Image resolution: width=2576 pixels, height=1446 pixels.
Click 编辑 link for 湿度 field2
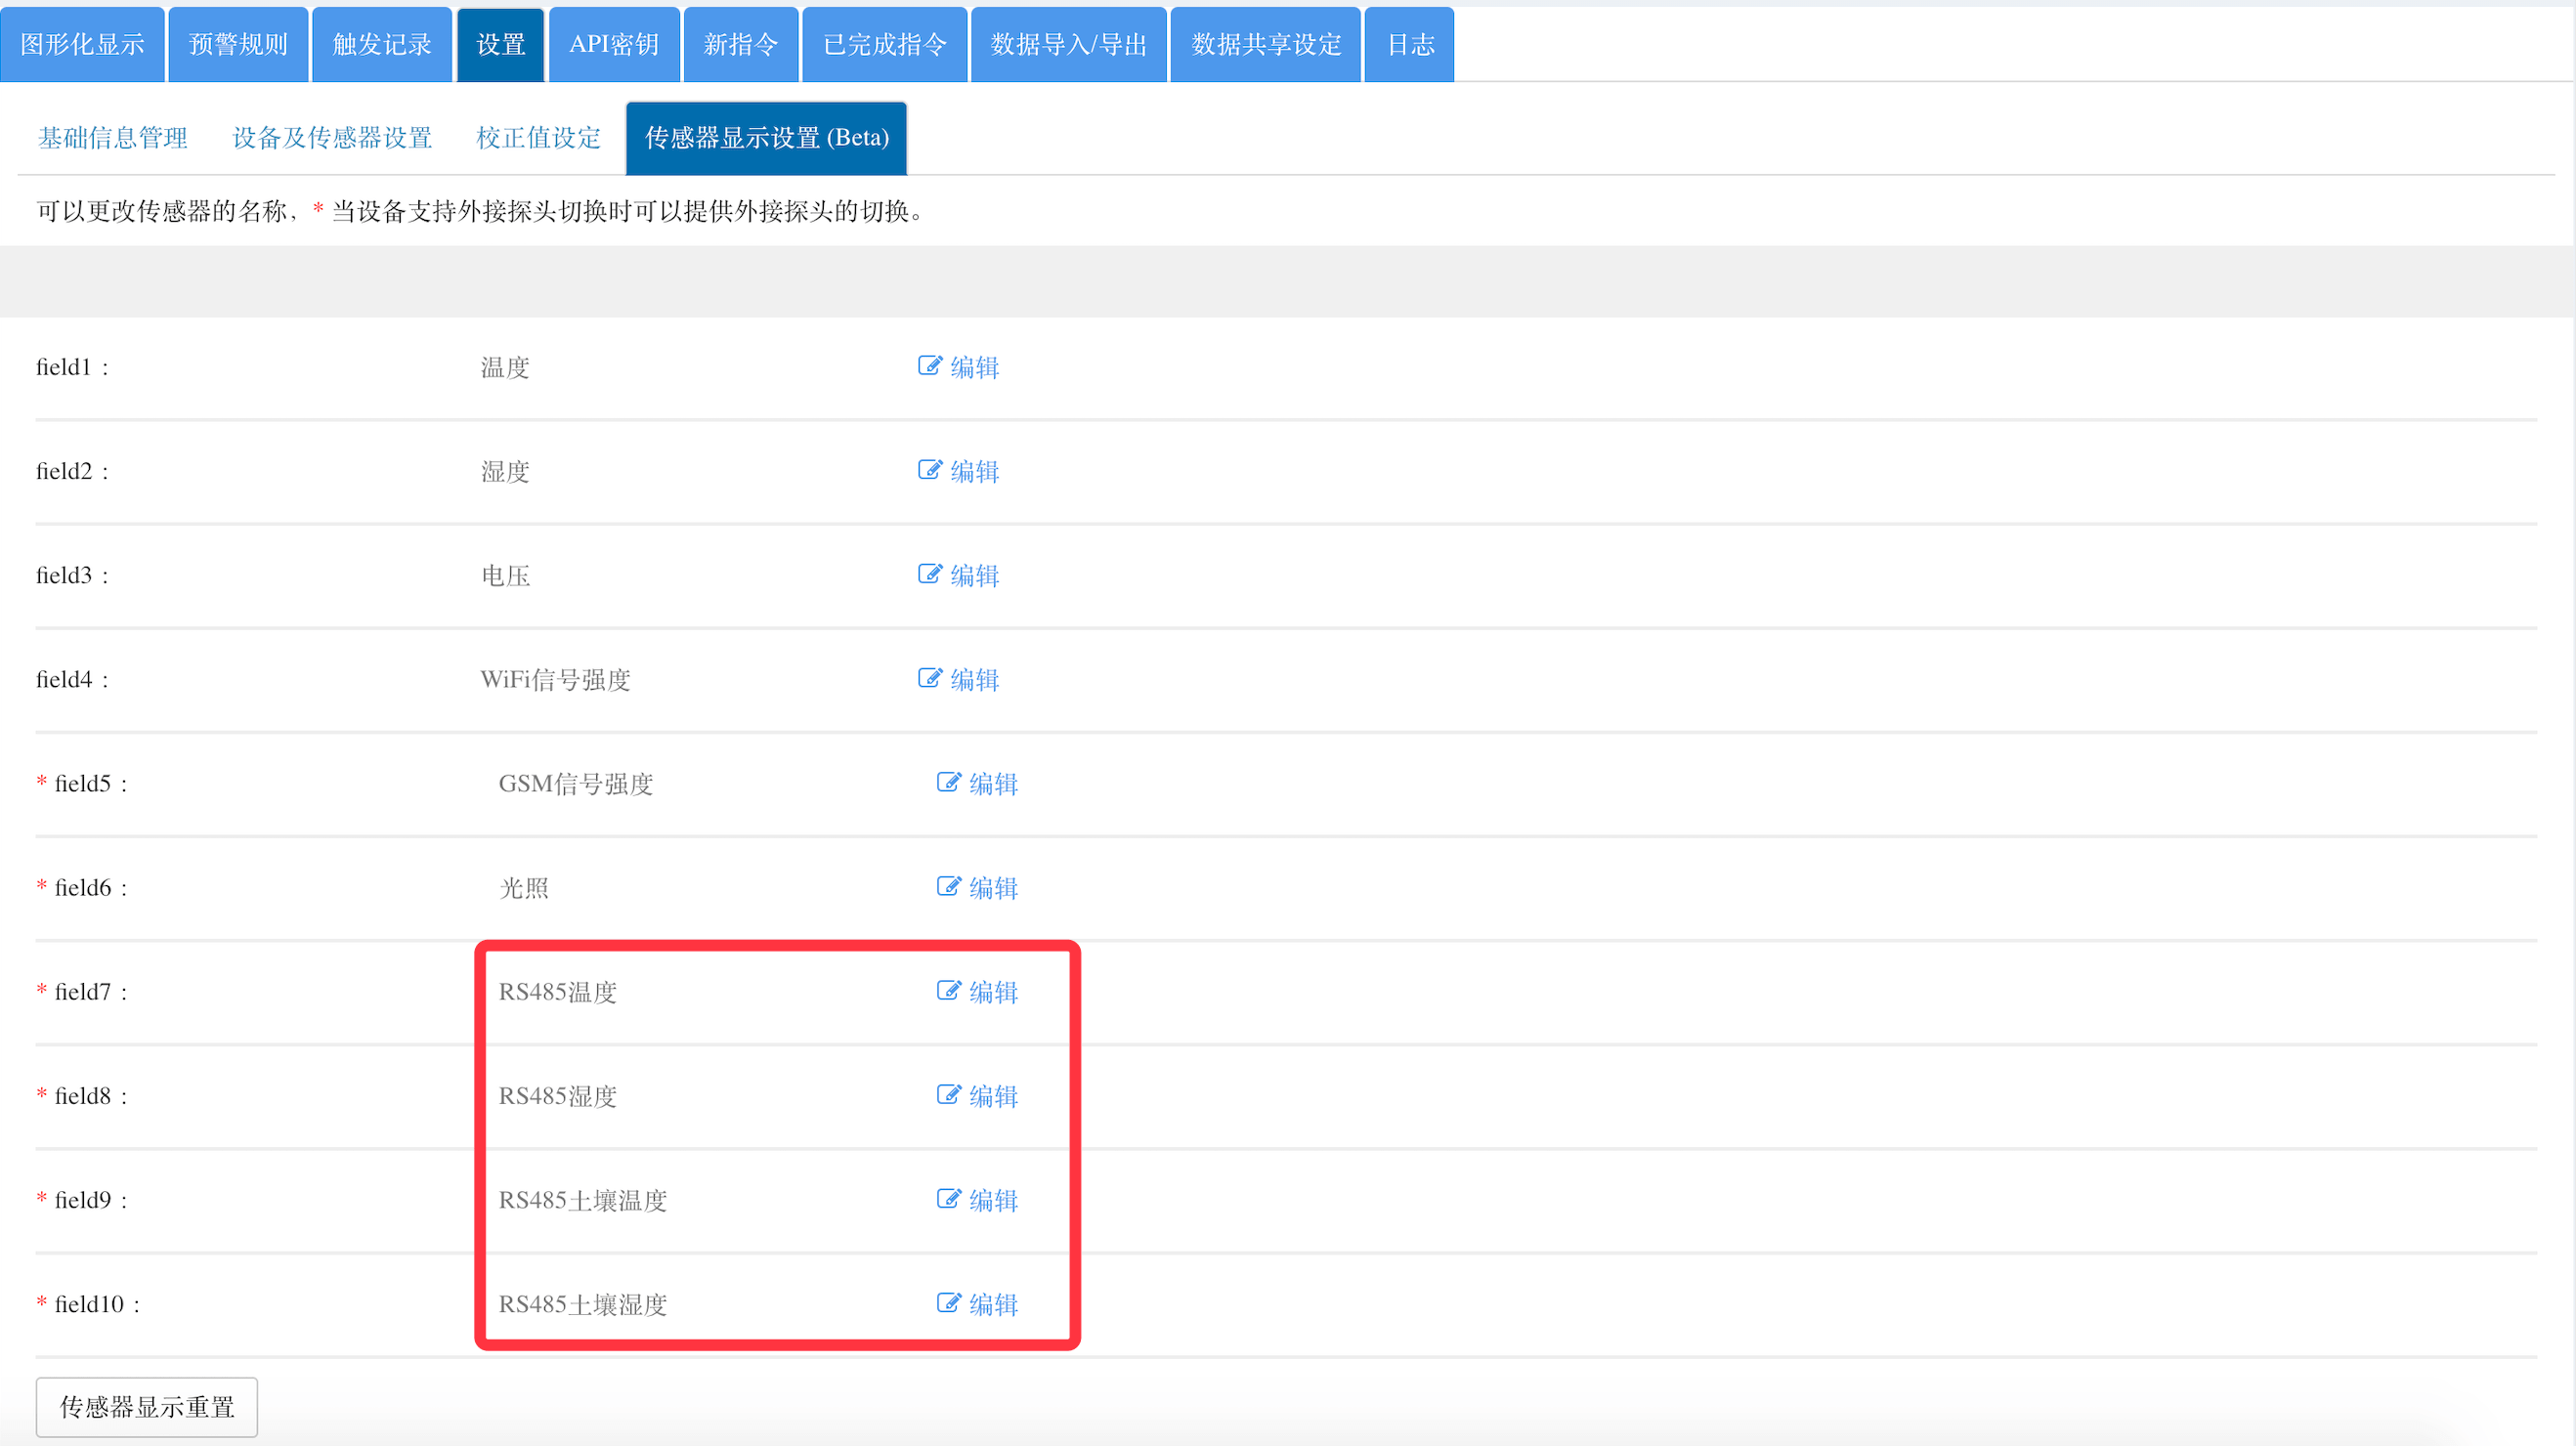[x=975, y=471]
